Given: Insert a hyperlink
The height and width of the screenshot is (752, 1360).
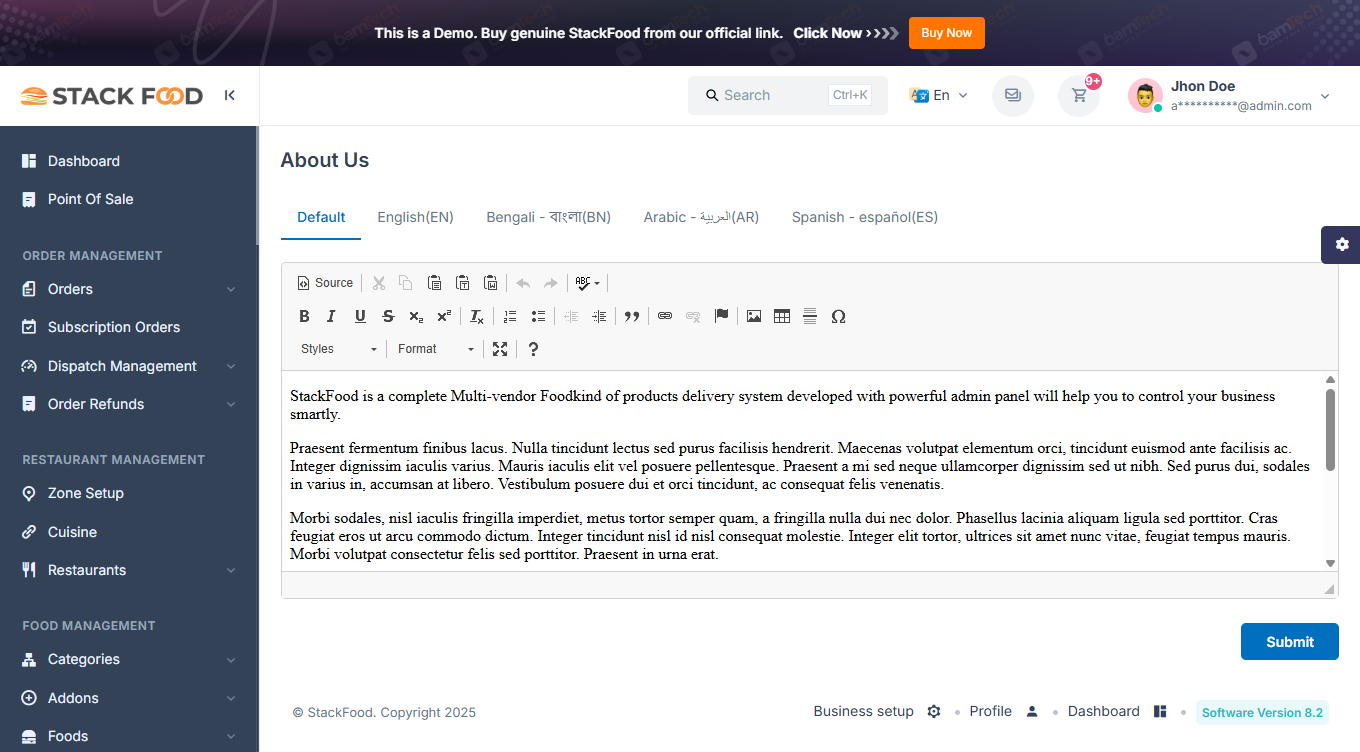Looking at the screenshot, I should pos(665,316).
